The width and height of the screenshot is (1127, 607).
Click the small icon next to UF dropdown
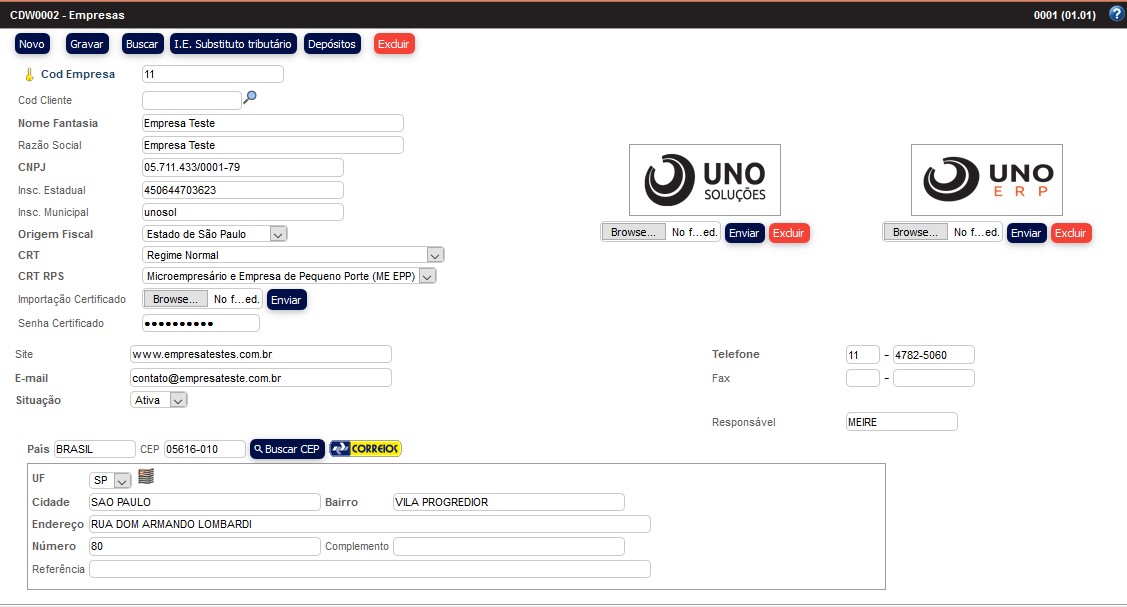click(145, 477)
